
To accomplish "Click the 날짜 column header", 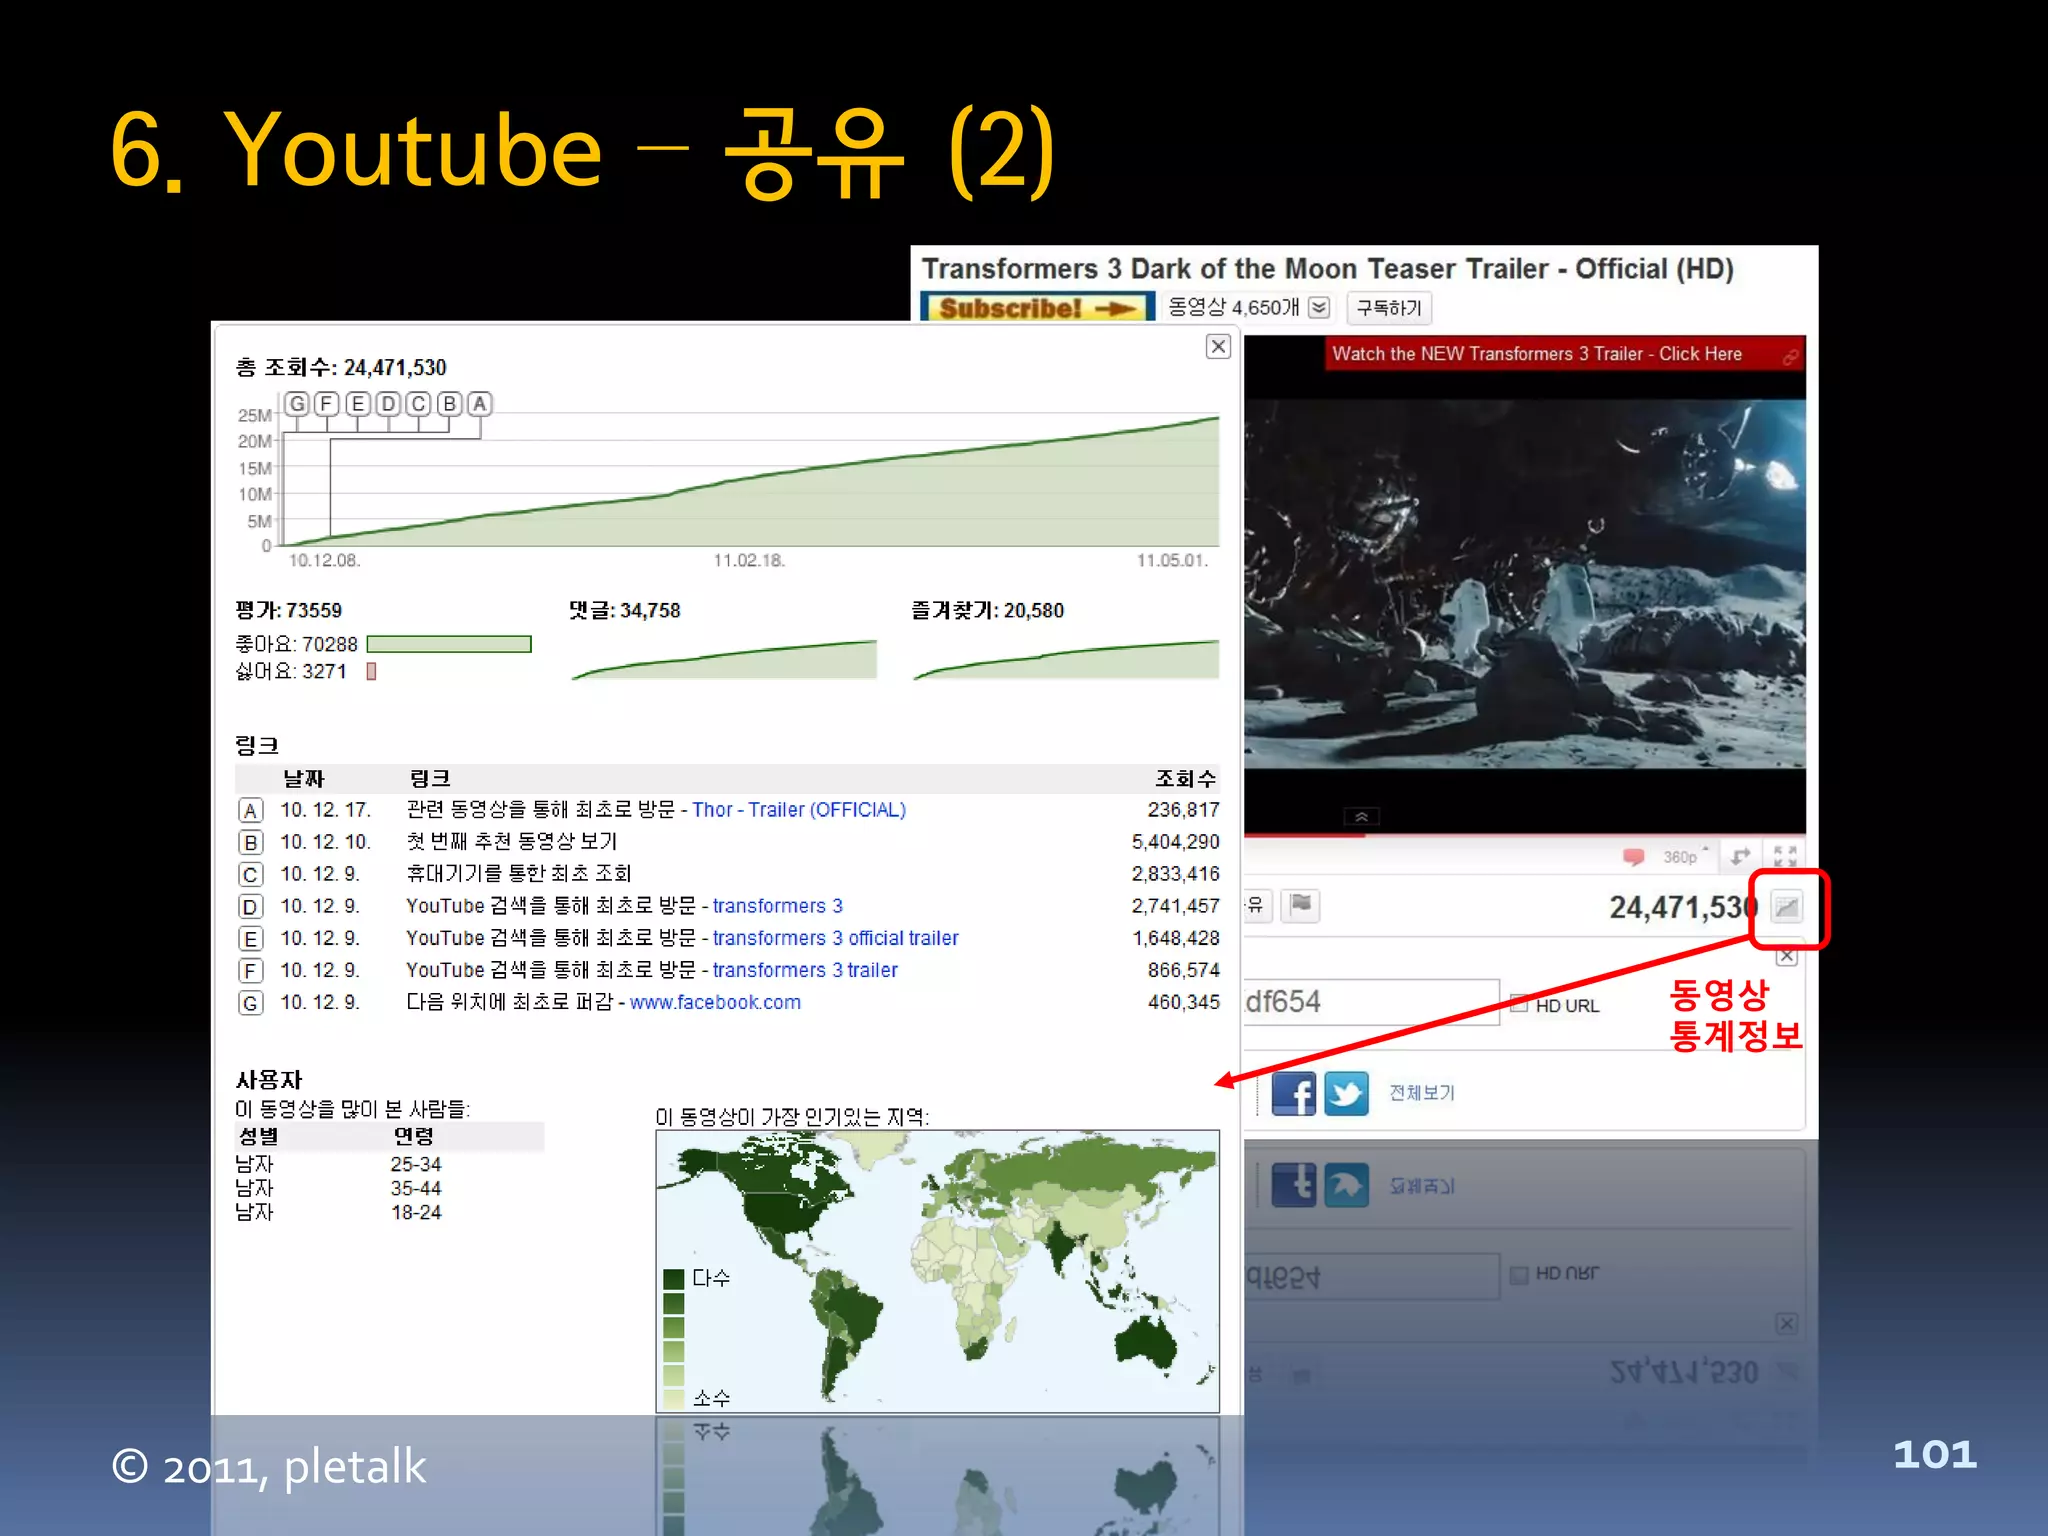I will (x=303, y=779).
